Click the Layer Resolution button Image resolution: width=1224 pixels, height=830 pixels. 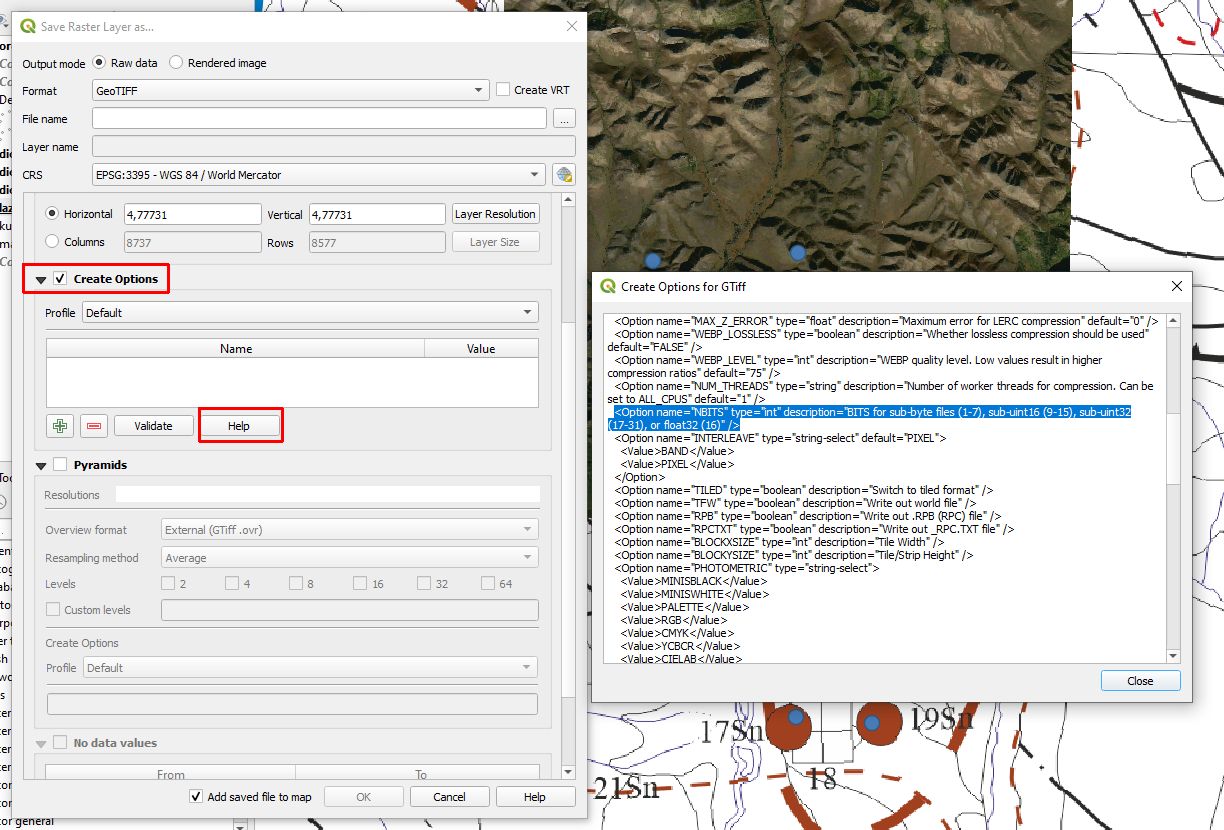[x=495, y=214]
